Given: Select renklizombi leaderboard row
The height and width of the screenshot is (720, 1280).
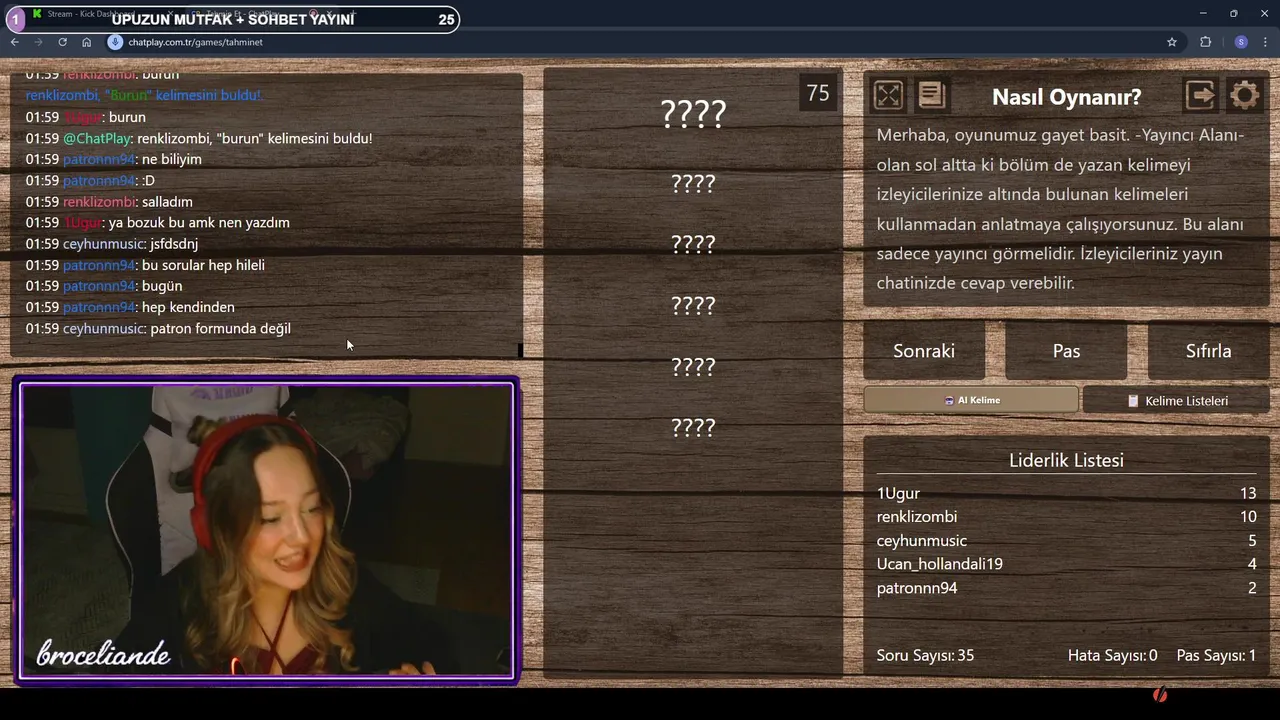Looking at the screenshot, I should point(1066,517).
